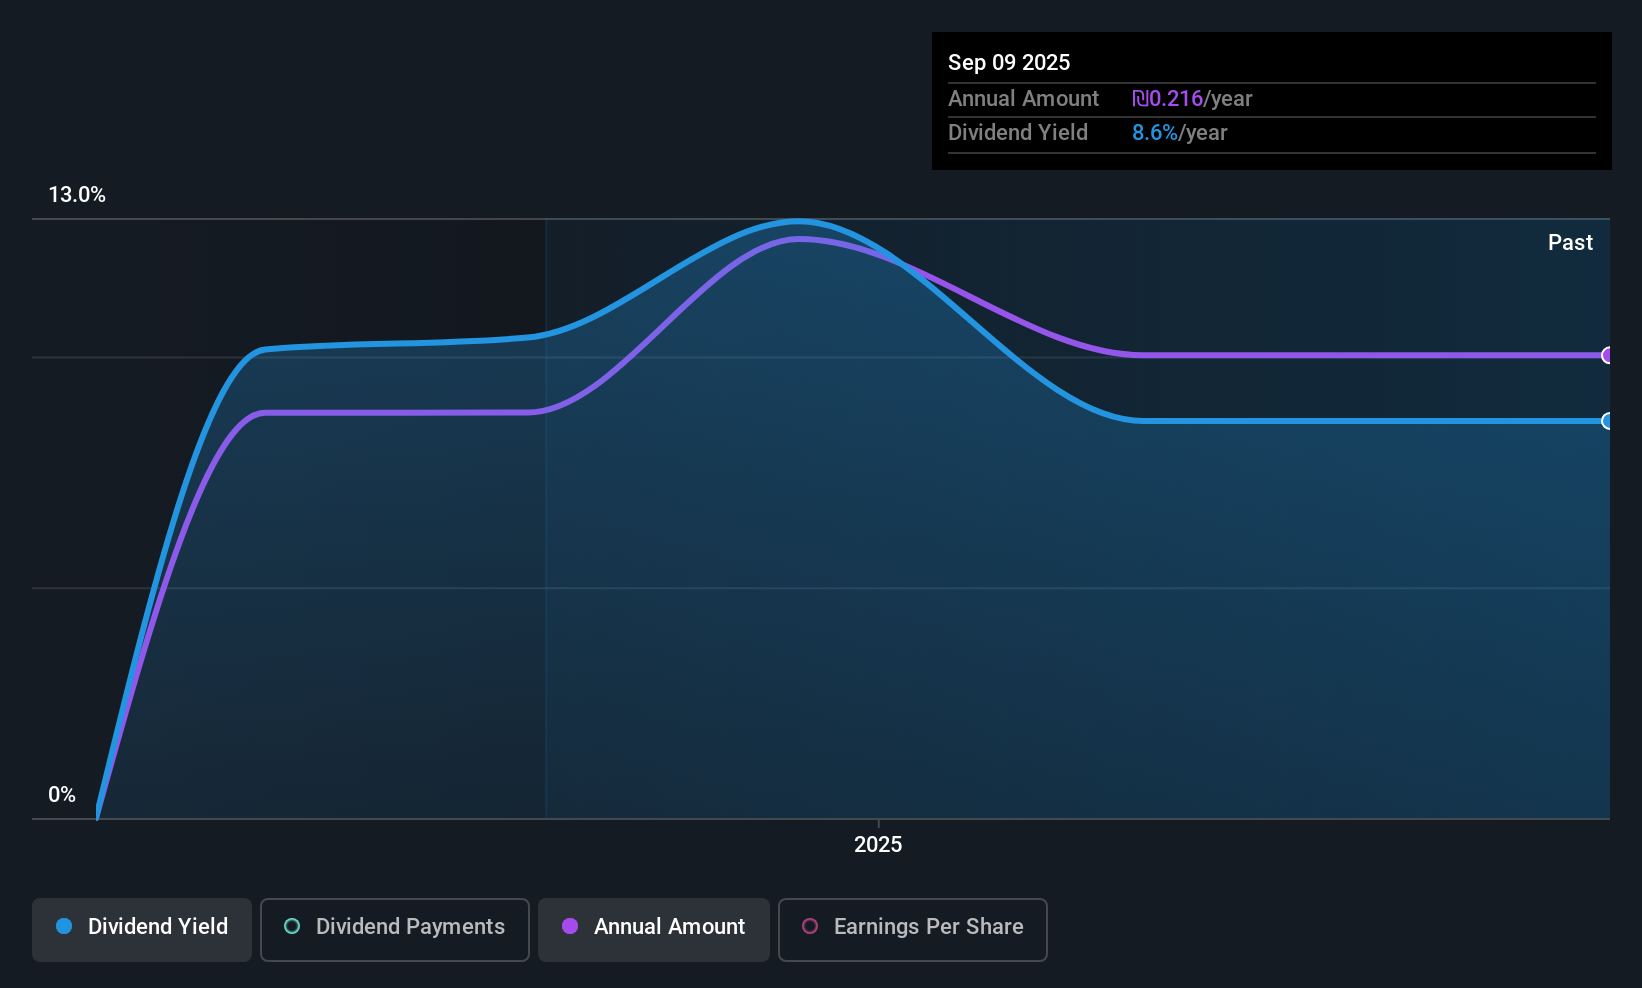Click the Sep 09 2025 tooltip date
The width and height of the screenshot is (1642, 988).
(x=1009, y=62)
